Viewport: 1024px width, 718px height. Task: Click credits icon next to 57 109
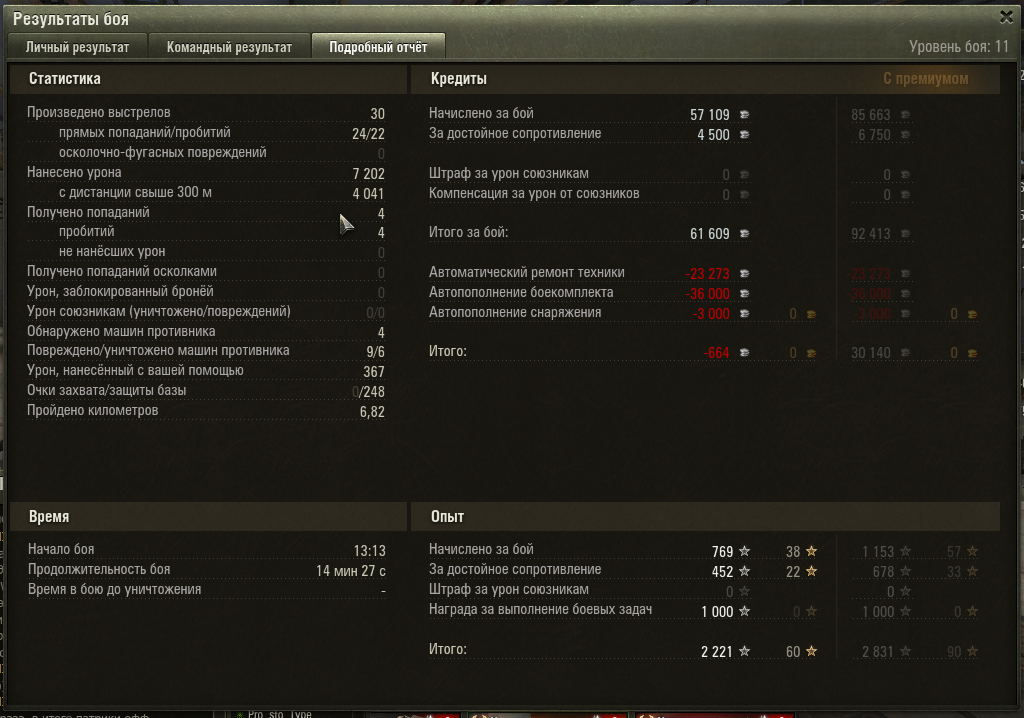click(x=744, y=114)
